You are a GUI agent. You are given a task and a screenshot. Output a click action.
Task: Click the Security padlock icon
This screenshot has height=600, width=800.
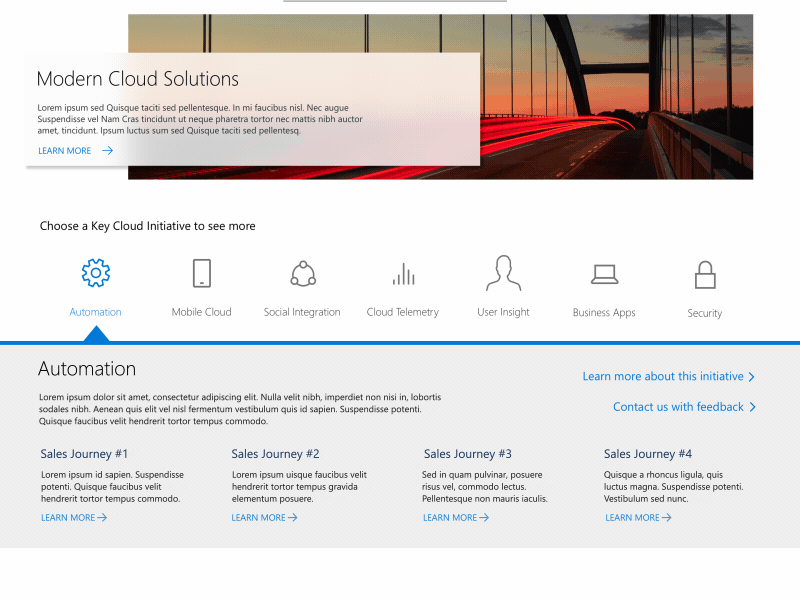705,274
